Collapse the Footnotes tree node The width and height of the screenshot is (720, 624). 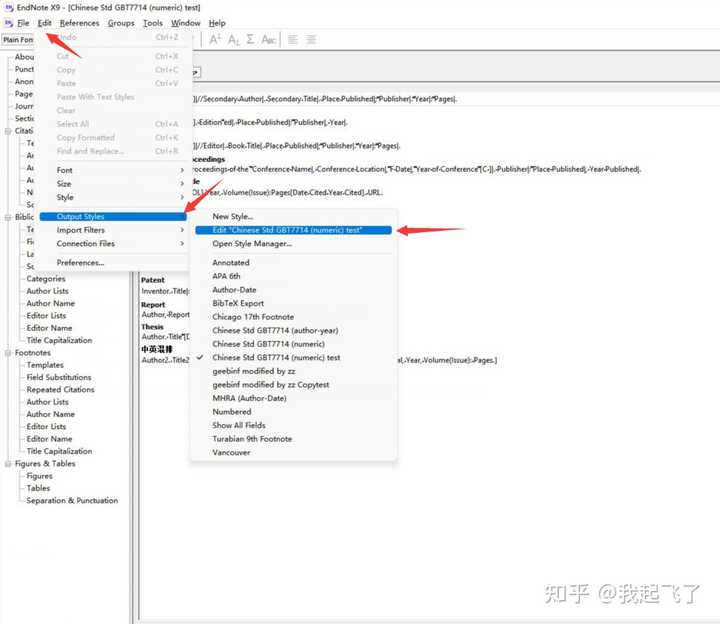click(x=8, y=353)
